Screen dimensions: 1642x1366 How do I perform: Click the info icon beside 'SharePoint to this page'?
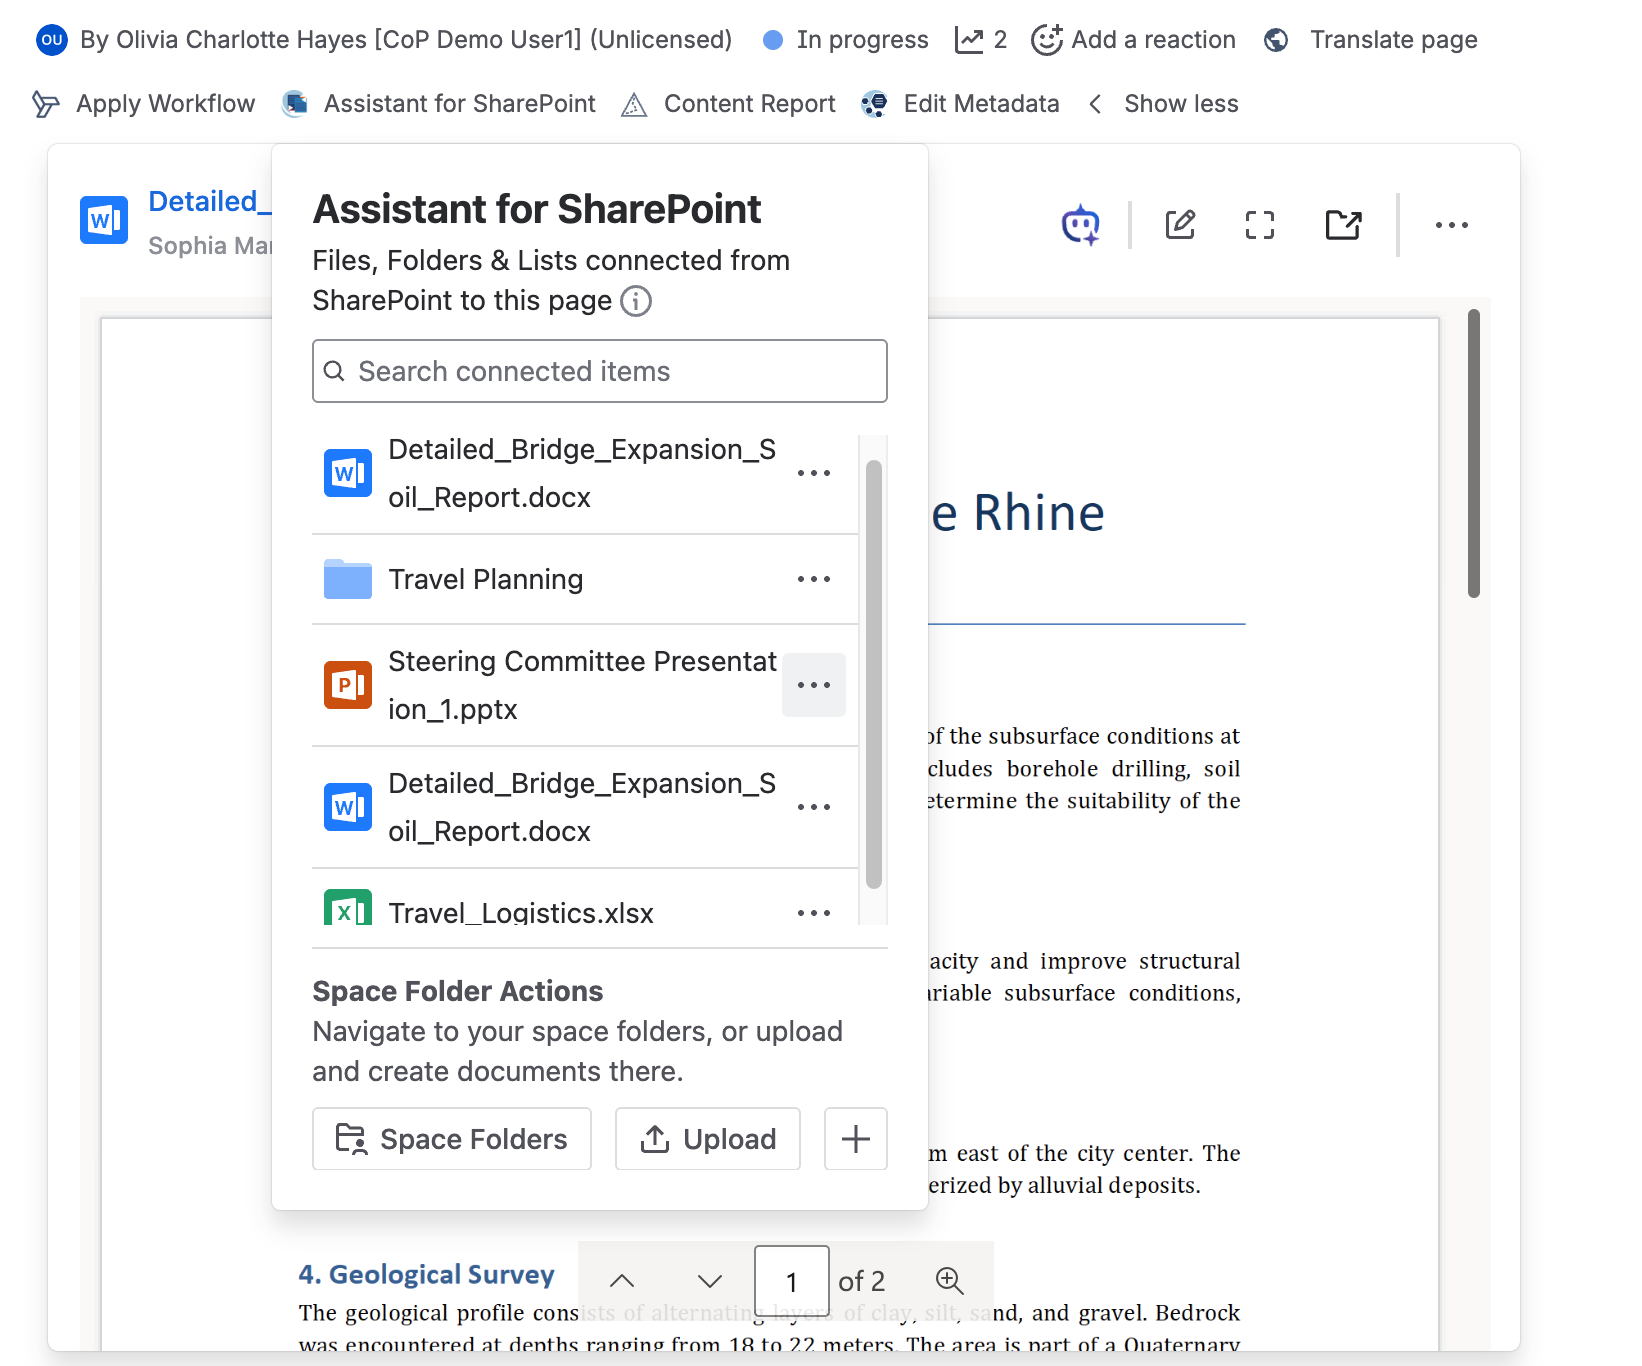click(x=636, y=301)
